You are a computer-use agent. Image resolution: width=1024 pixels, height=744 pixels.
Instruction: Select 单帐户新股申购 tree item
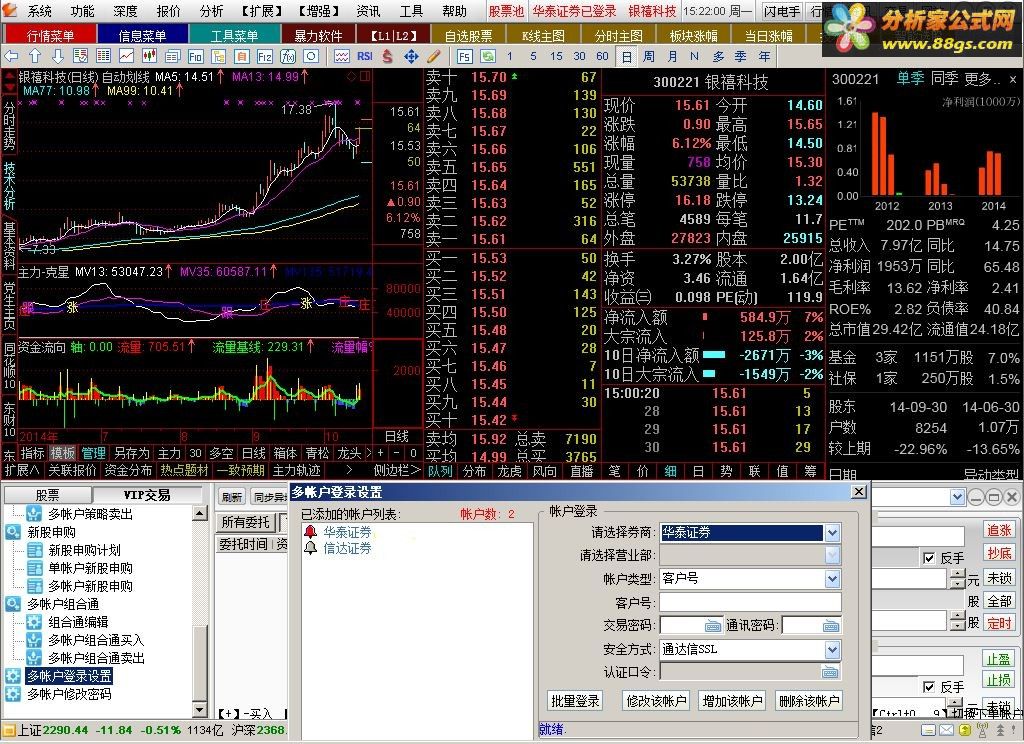click(90, 568)
